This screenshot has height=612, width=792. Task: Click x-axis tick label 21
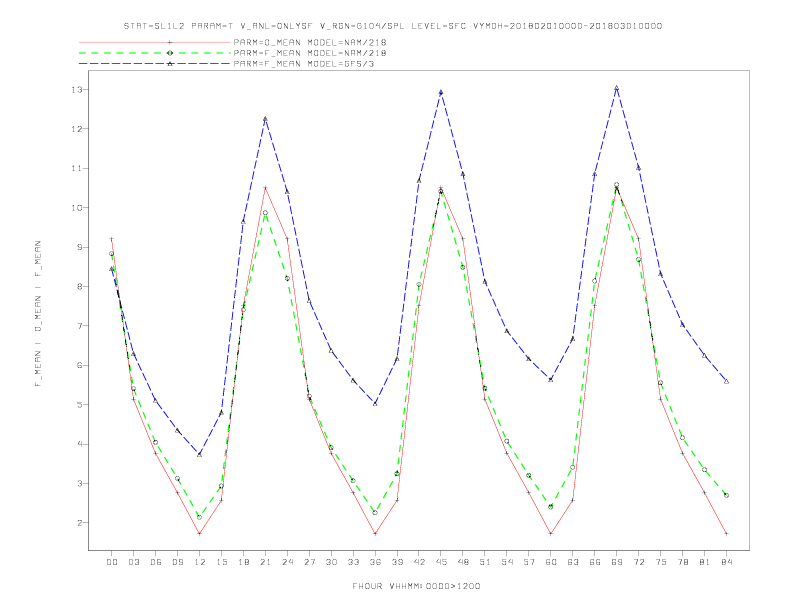click(x=265, y=562)
